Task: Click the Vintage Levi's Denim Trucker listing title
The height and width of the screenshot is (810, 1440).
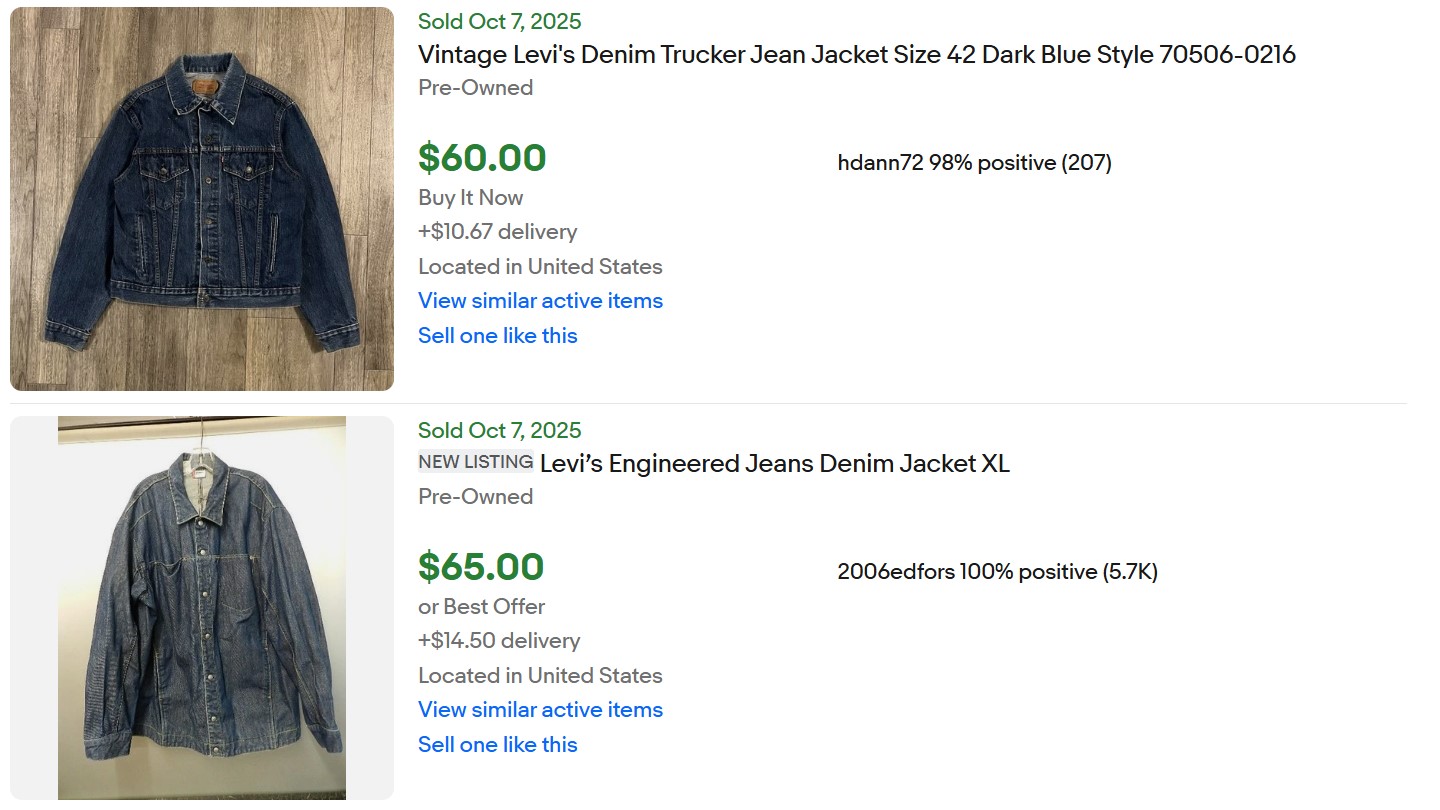Action: [856, 54]
